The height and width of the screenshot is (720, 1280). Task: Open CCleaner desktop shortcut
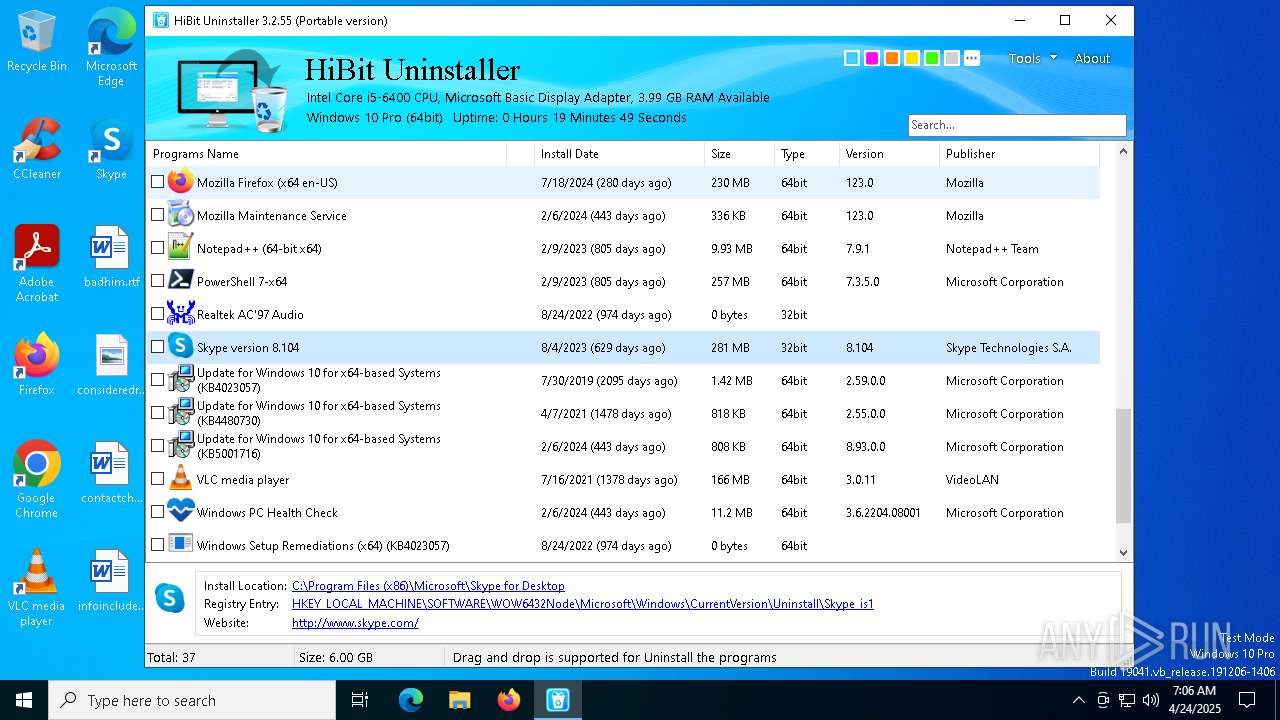pyautogui.click(x=37, y=148)
